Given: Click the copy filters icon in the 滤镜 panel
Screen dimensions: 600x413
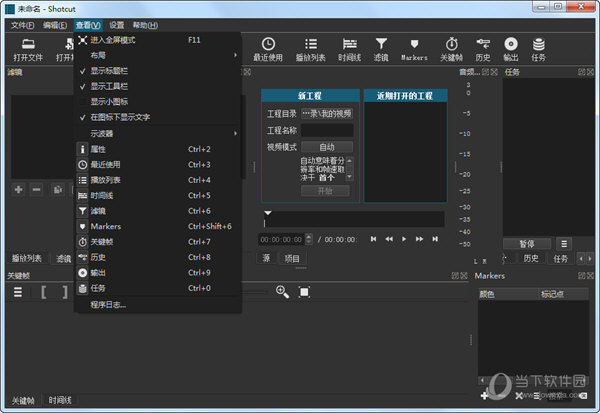Looking at the screenshot, I should click(58, 189).
